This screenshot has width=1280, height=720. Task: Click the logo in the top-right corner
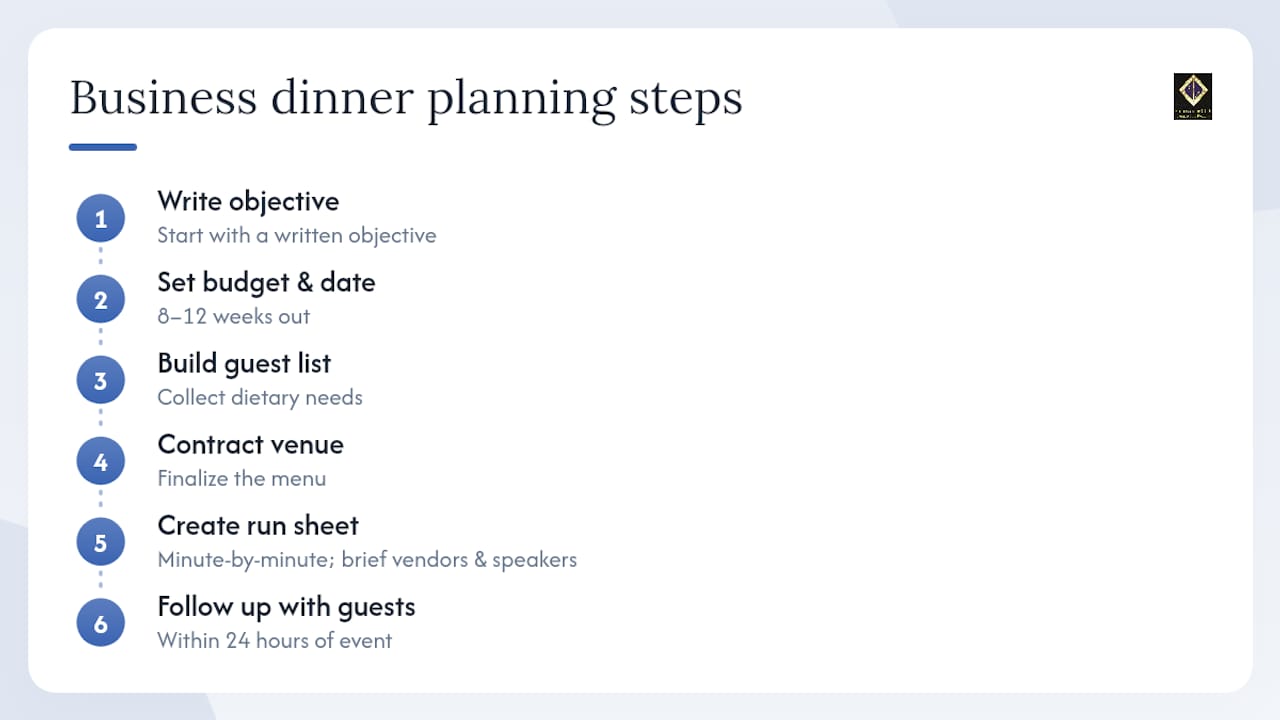pyautogui.click(x=1192, y=97)
